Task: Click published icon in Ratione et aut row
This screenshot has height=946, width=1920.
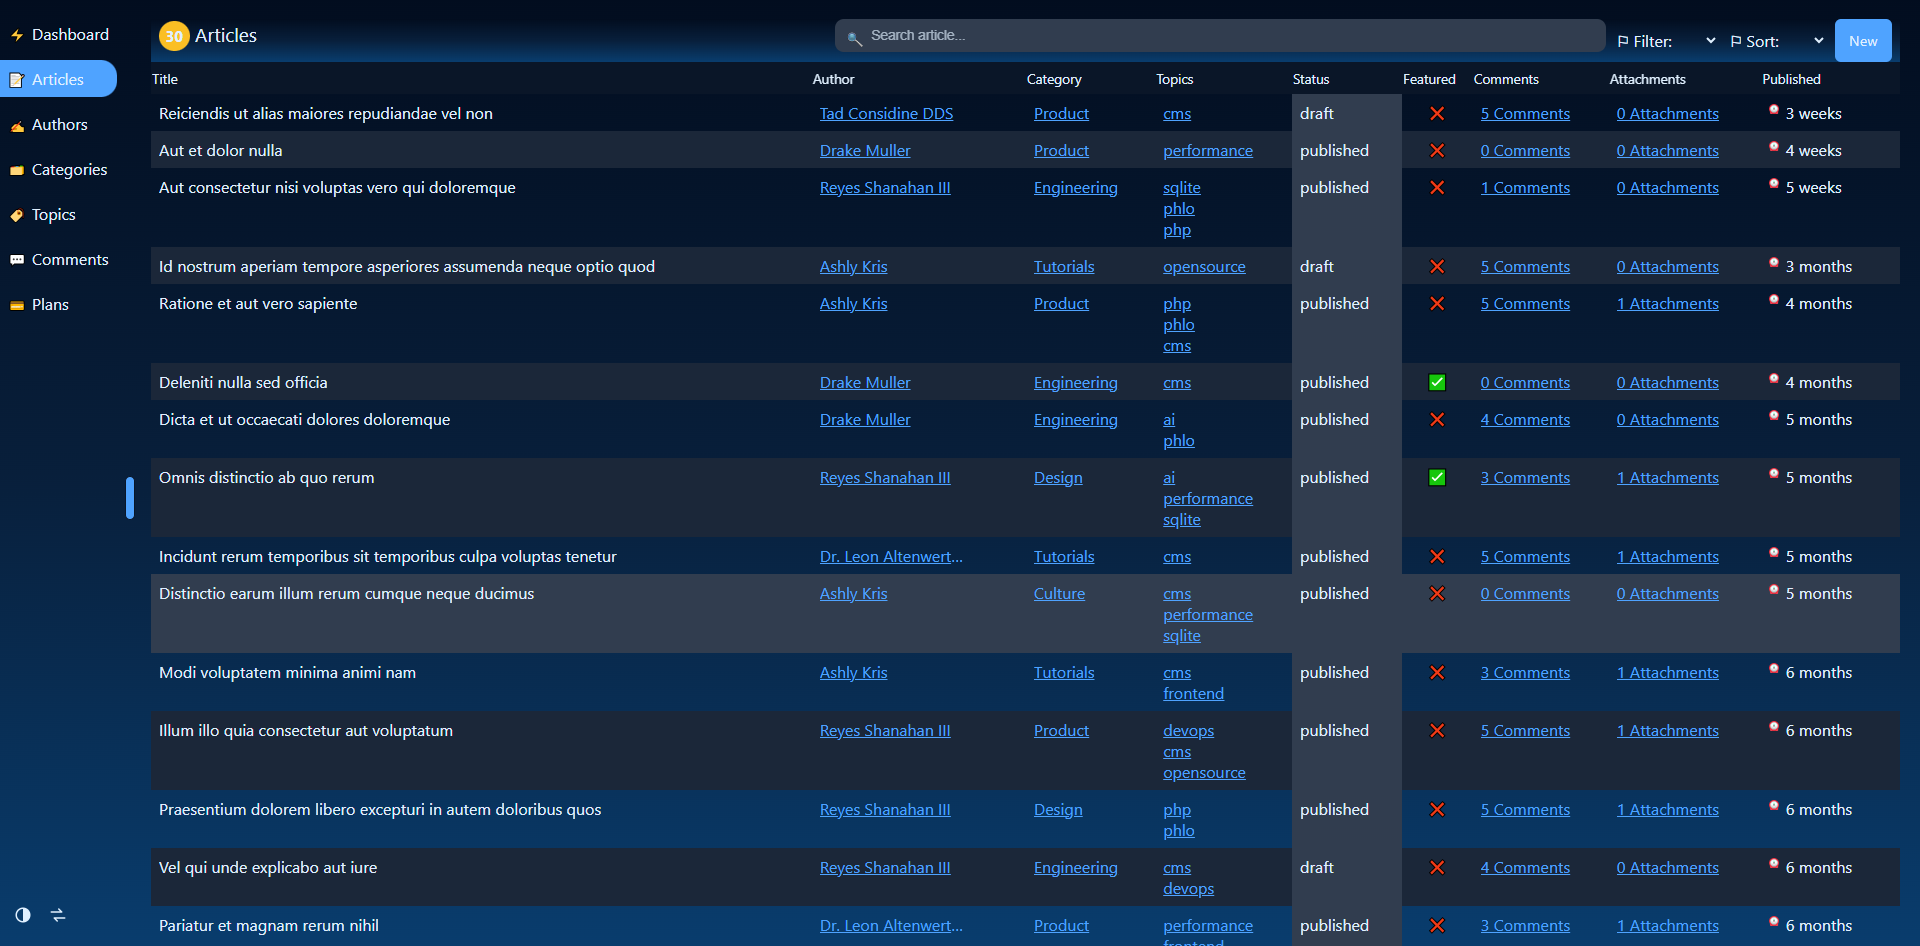Action: click(x=1774, y=300)
